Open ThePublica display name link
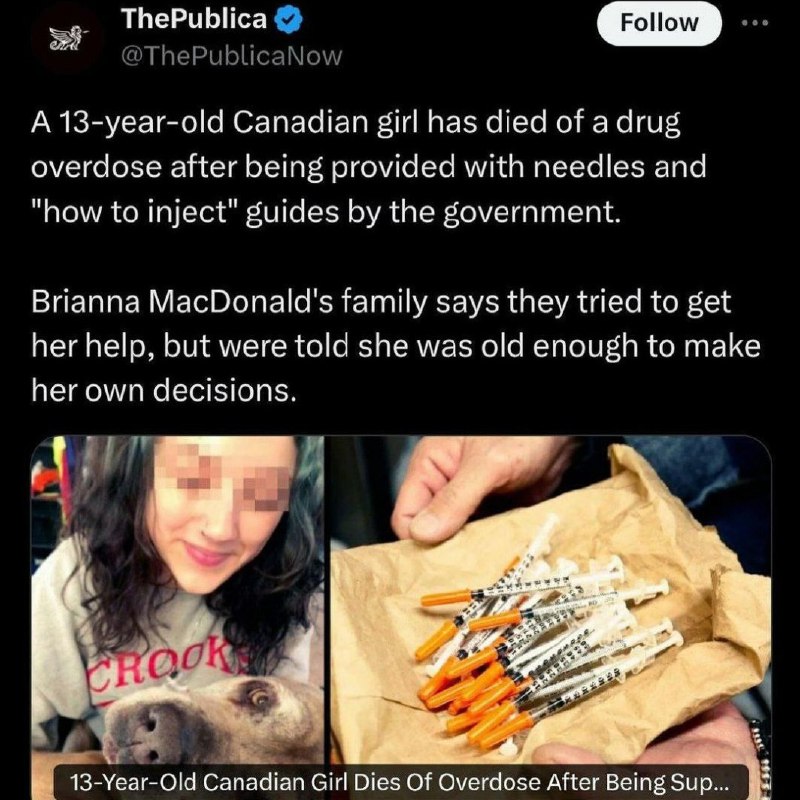Image resolution: width=800 pixels, height=800 pixels. 194,19
